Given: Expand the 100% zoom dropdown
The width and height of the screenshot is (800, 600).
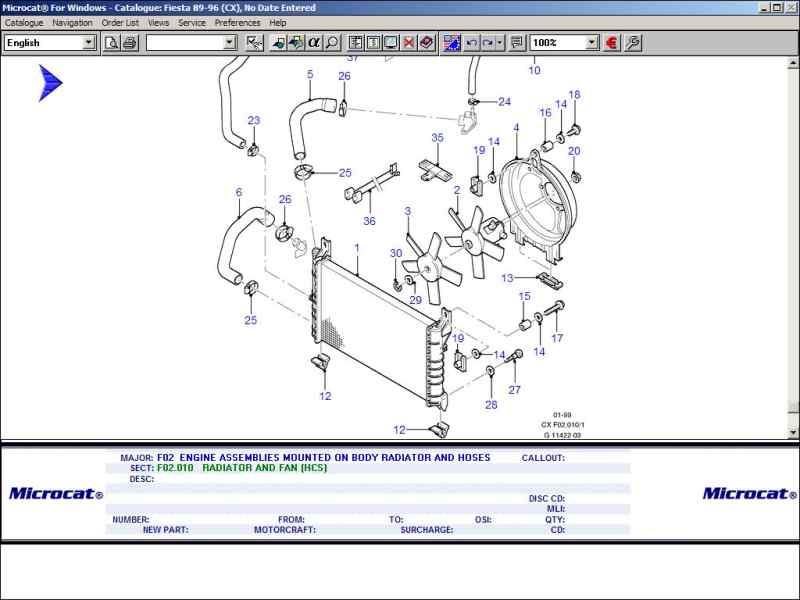Looking at the screenshot, I should click(x=591, y=43).
